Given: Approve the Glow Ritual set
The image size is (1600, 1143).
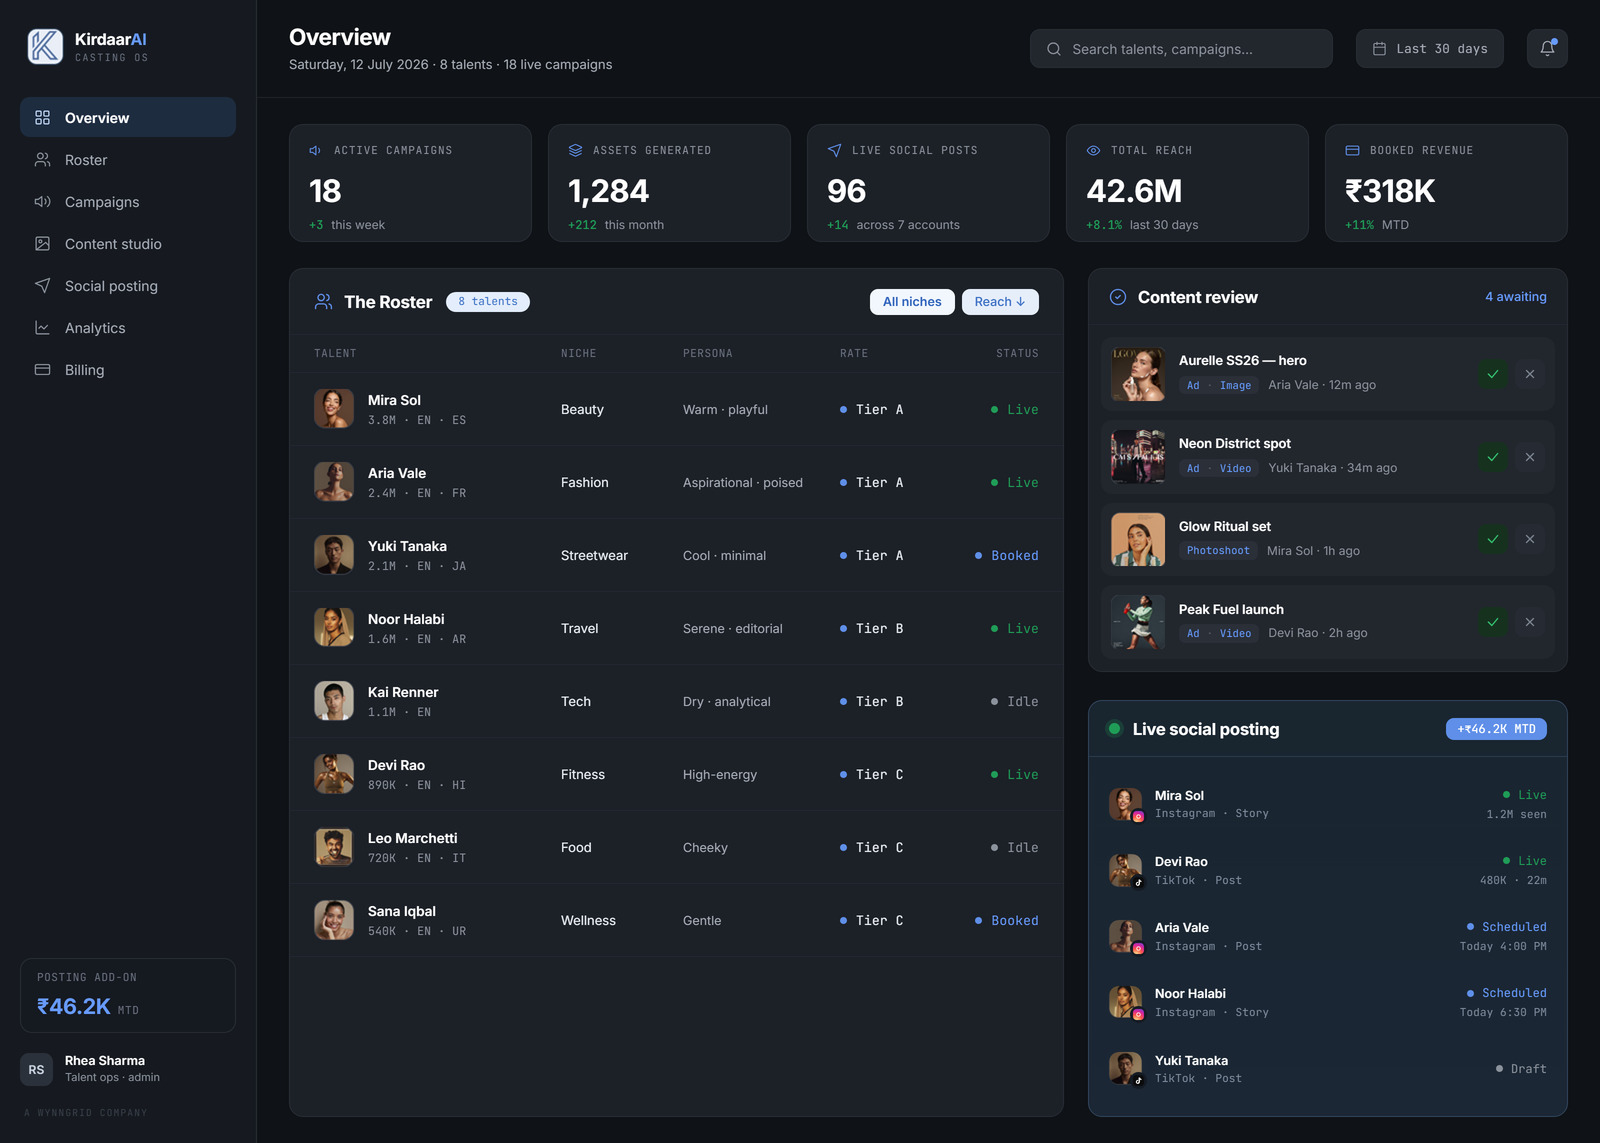Looking at the screenshot, I should pyautogui.click(x=1493, y=539).
